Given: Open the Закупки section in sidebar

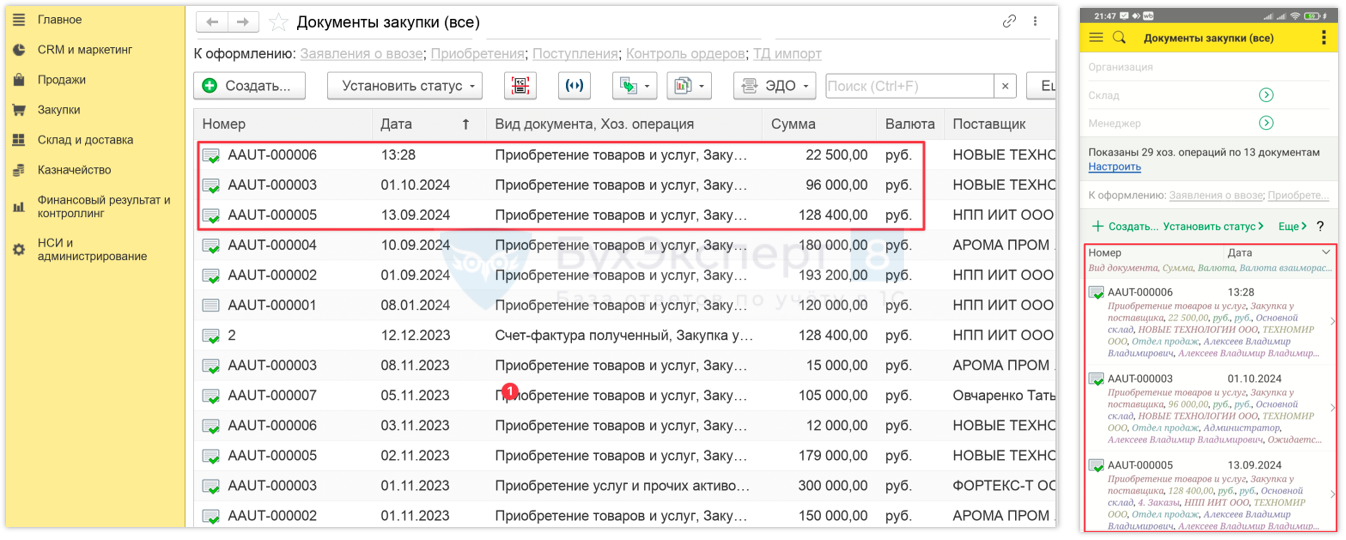Looking at the screenshot, I should [x=59, y=110].
